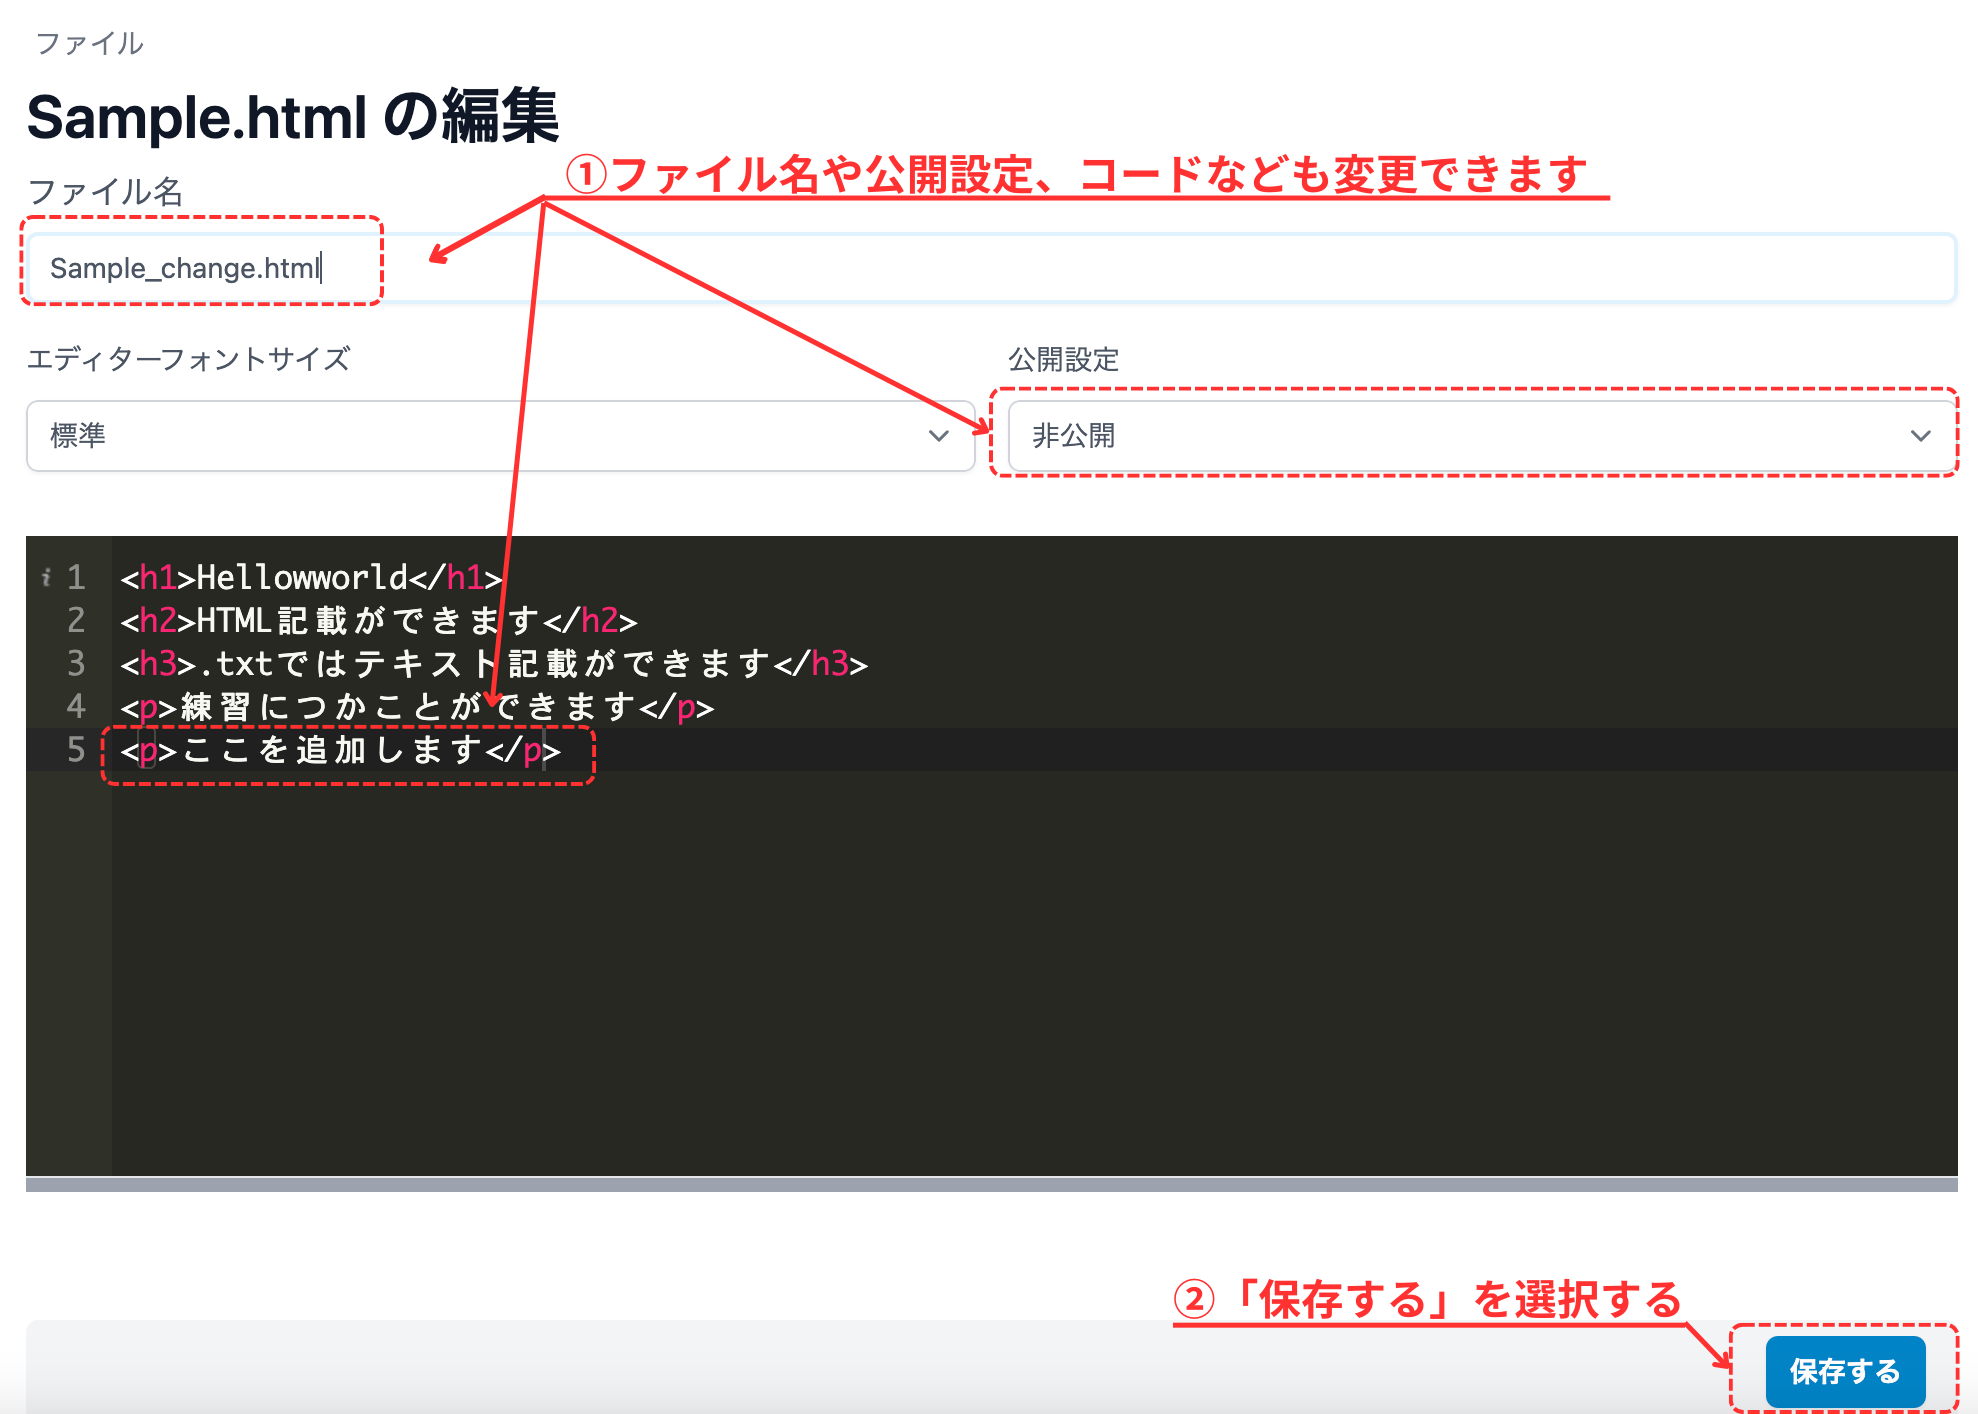Click line number 2 in editor gutter
The width and height of the screenshot is (1978, 1414).
(x=76, y=620)
